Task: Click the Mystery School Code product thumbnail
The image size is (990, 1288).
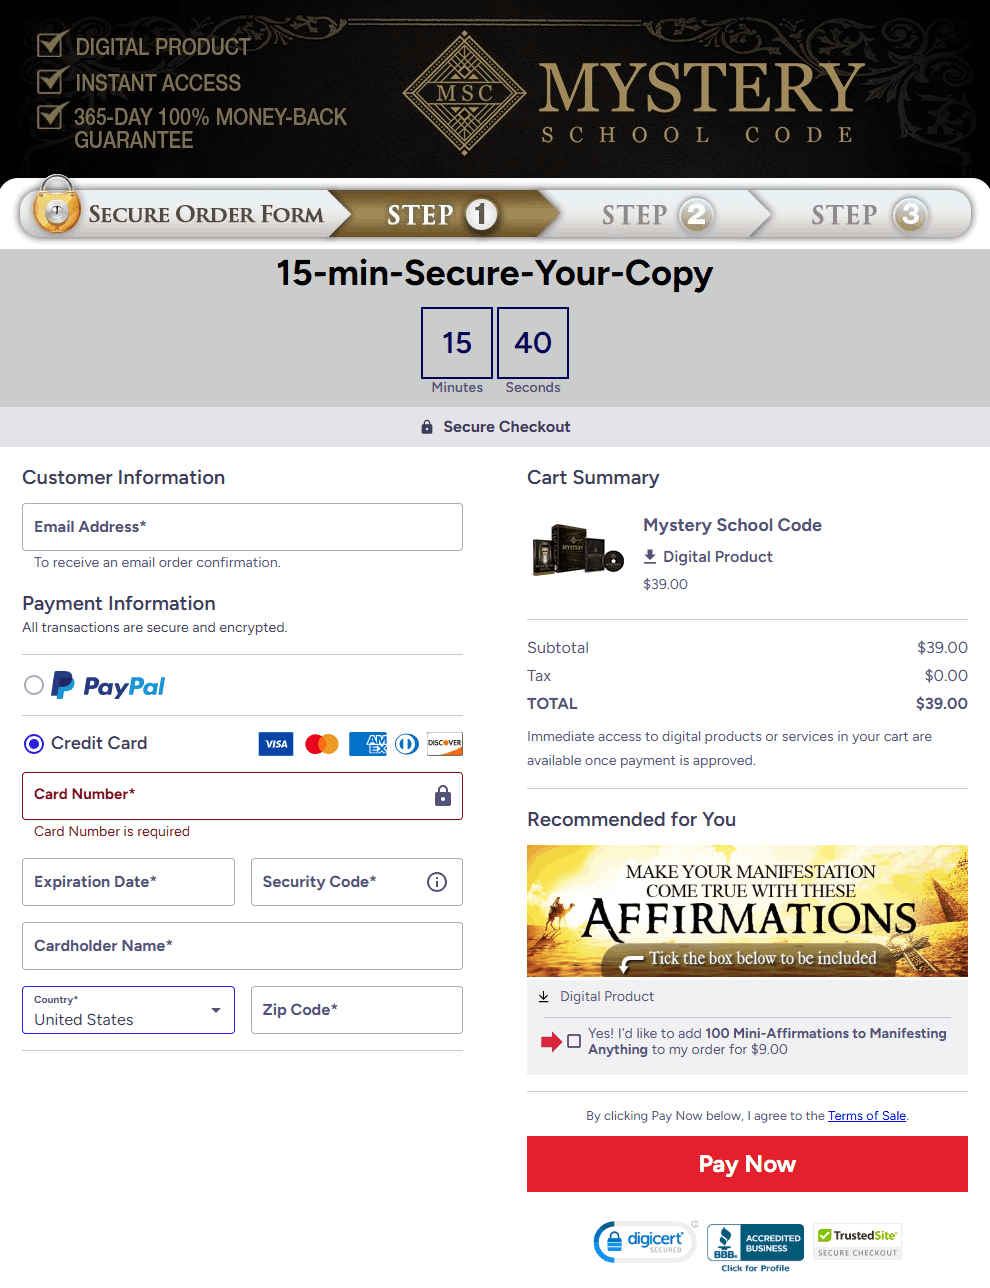Action: pos(577,551)
